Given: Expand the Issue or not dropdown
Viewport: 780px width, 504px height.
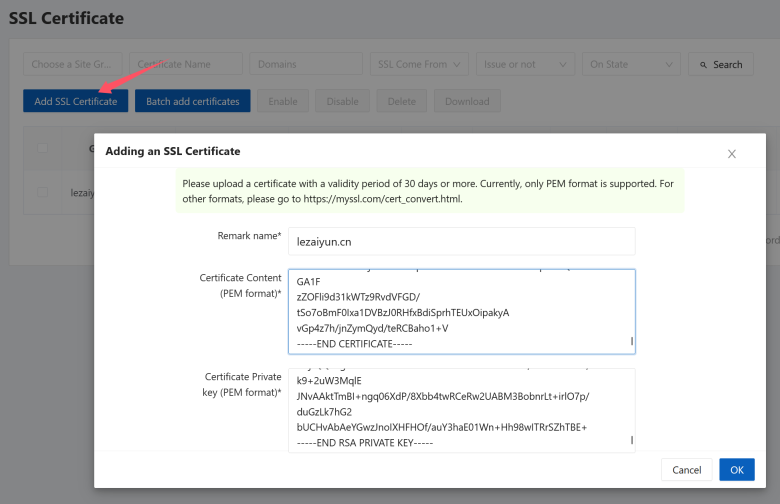Looking at the screenshot, I should 525,64.
